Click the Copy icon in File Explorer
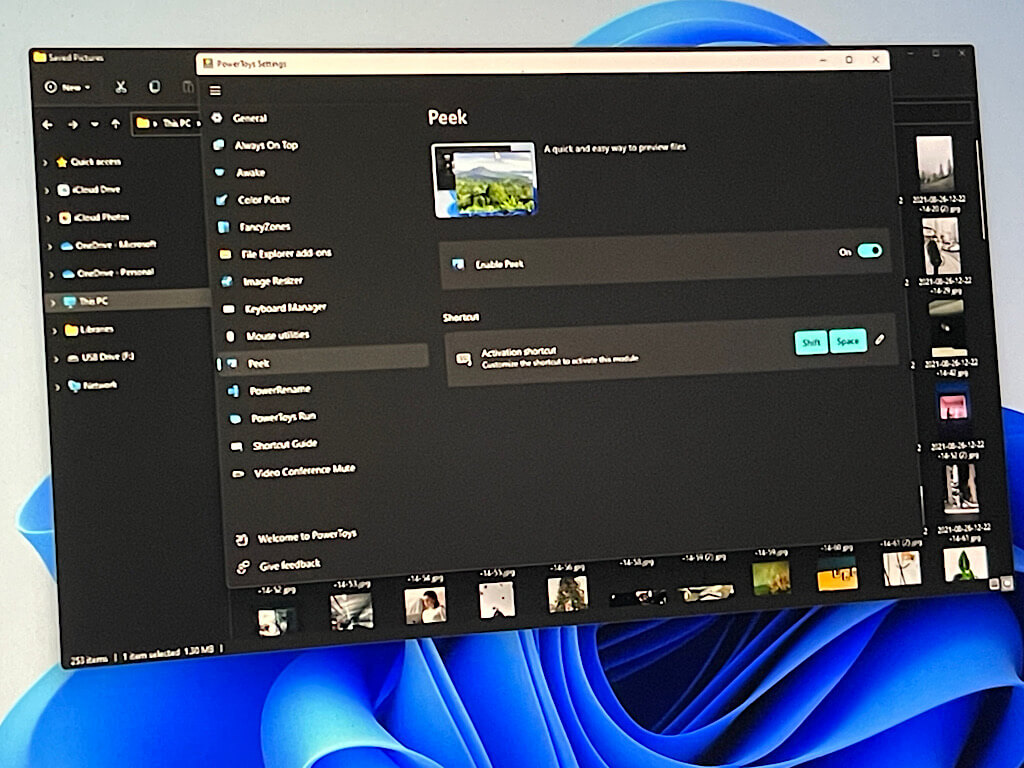The width and height of the screenshot is (1024, 768). 155,87
